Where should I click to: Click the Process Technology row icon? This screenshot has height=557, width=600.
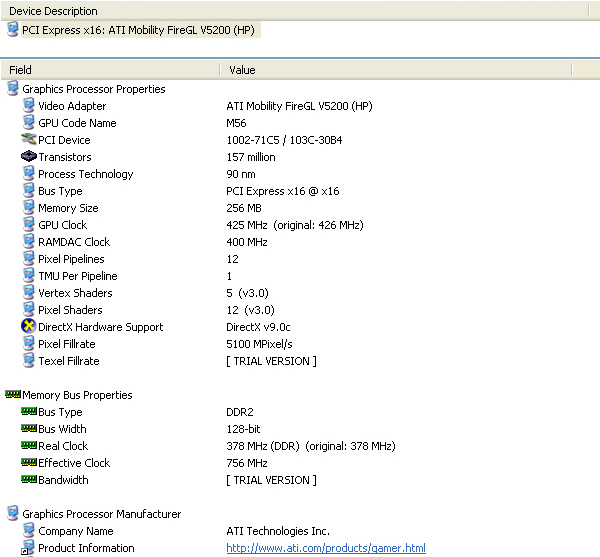(x=29, y=173)
